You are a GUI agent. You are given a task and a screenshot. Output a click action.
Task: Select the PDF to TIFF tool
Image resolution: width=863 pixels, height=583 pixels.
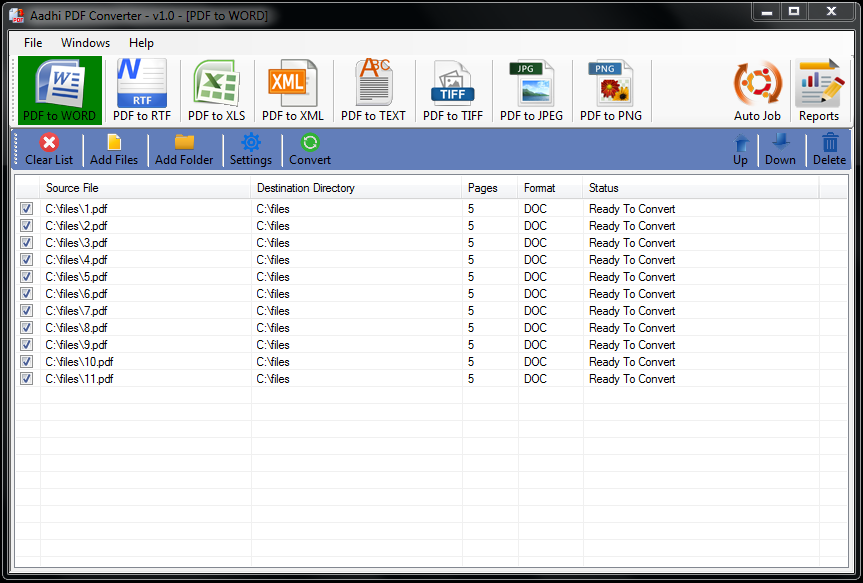point(452,90)
